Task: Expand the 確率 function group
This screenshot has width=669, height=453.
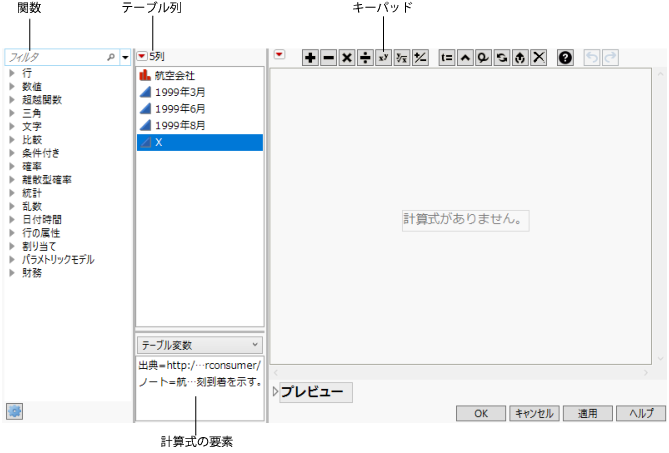Action: click(12, 166)
